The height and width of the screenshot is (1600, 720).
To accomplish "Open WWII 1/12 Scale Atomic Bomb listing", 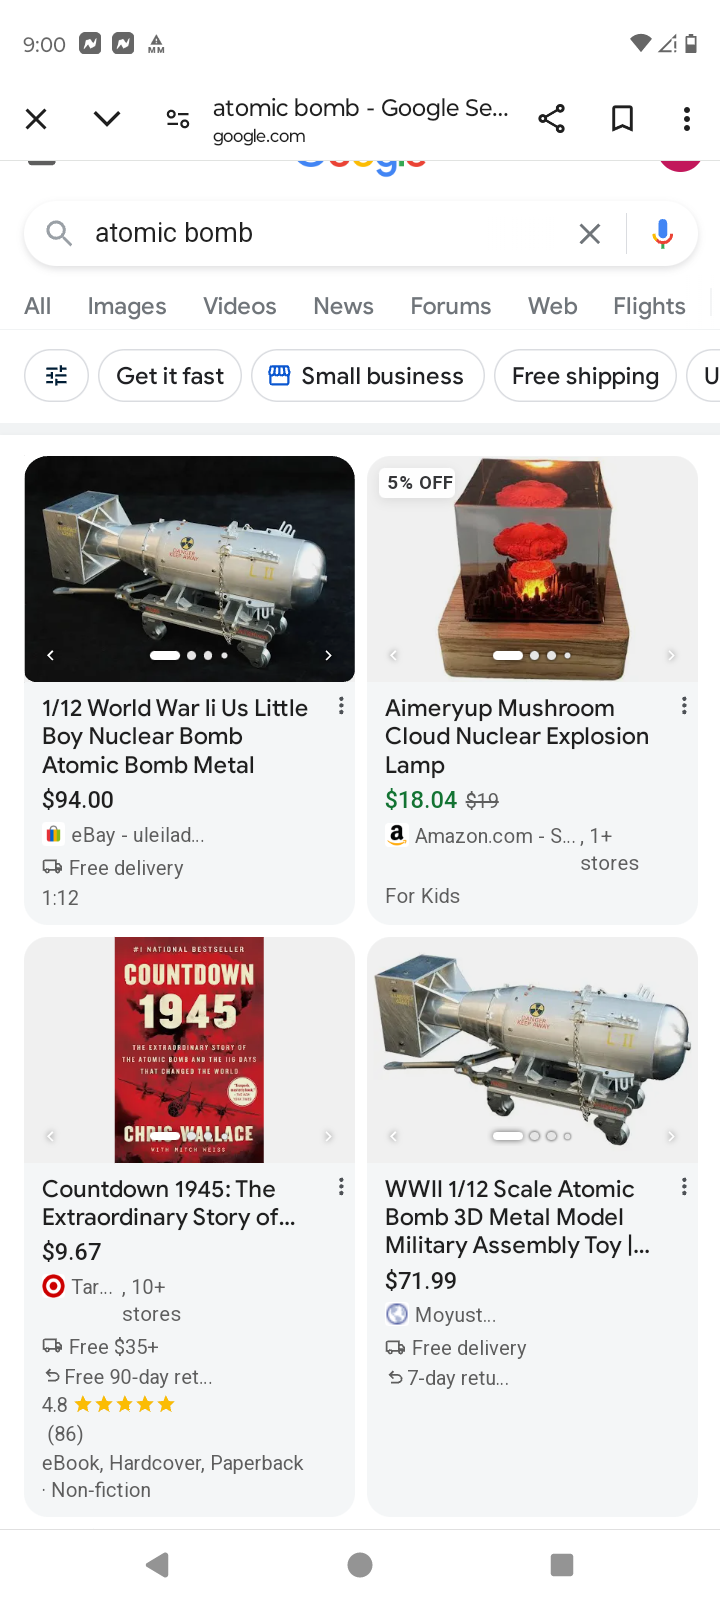I will pyautogui.click(x=517, y=1217).
